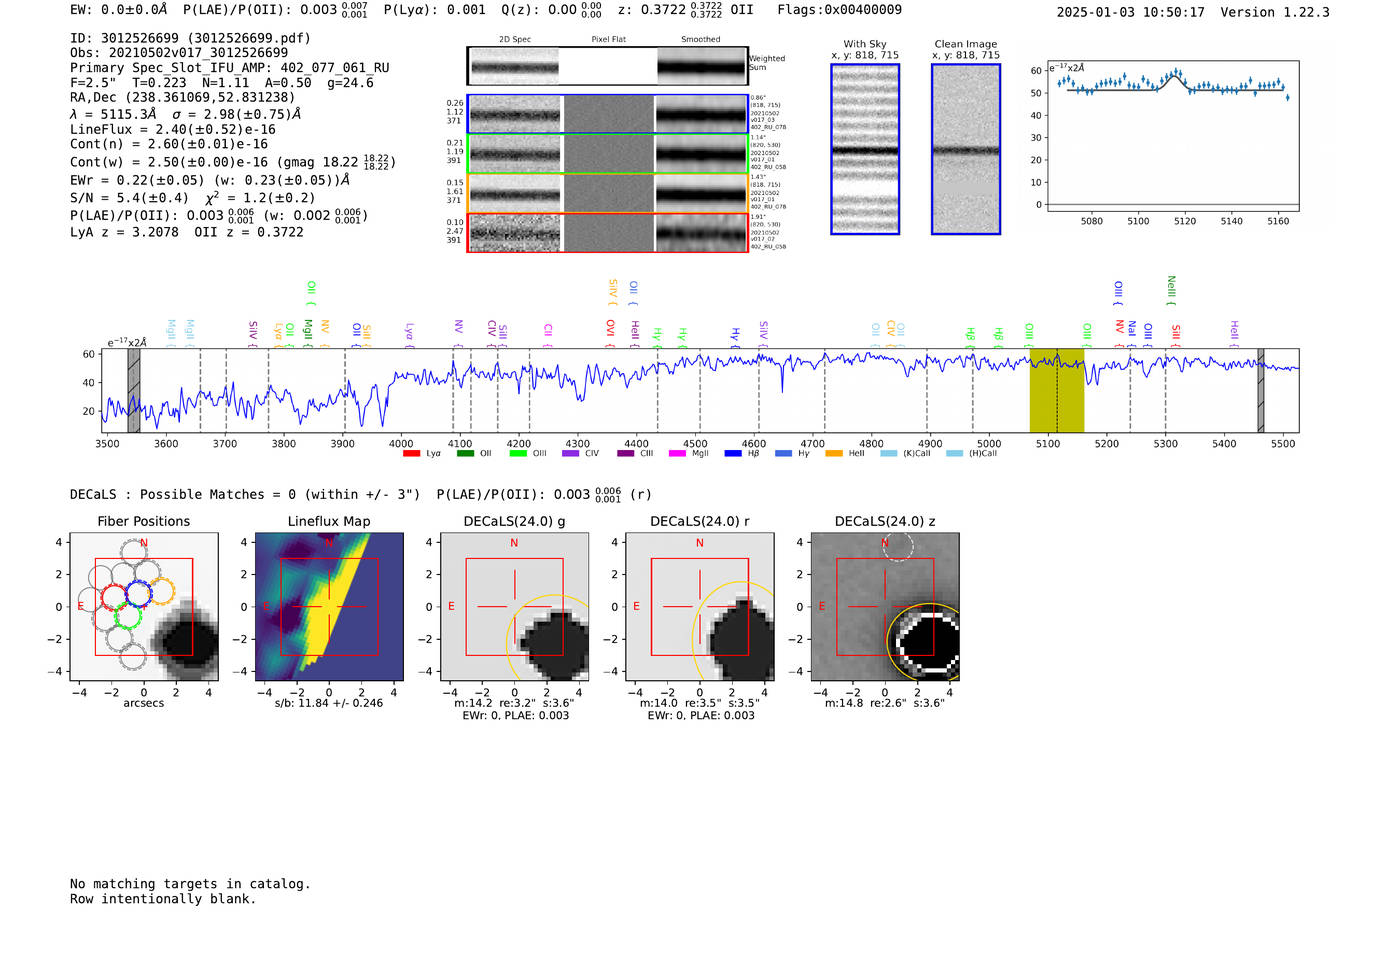Screen dimensions: 1400x953
Task: Open the Fiber Positions cutout
Action: (x=144, y=607)
